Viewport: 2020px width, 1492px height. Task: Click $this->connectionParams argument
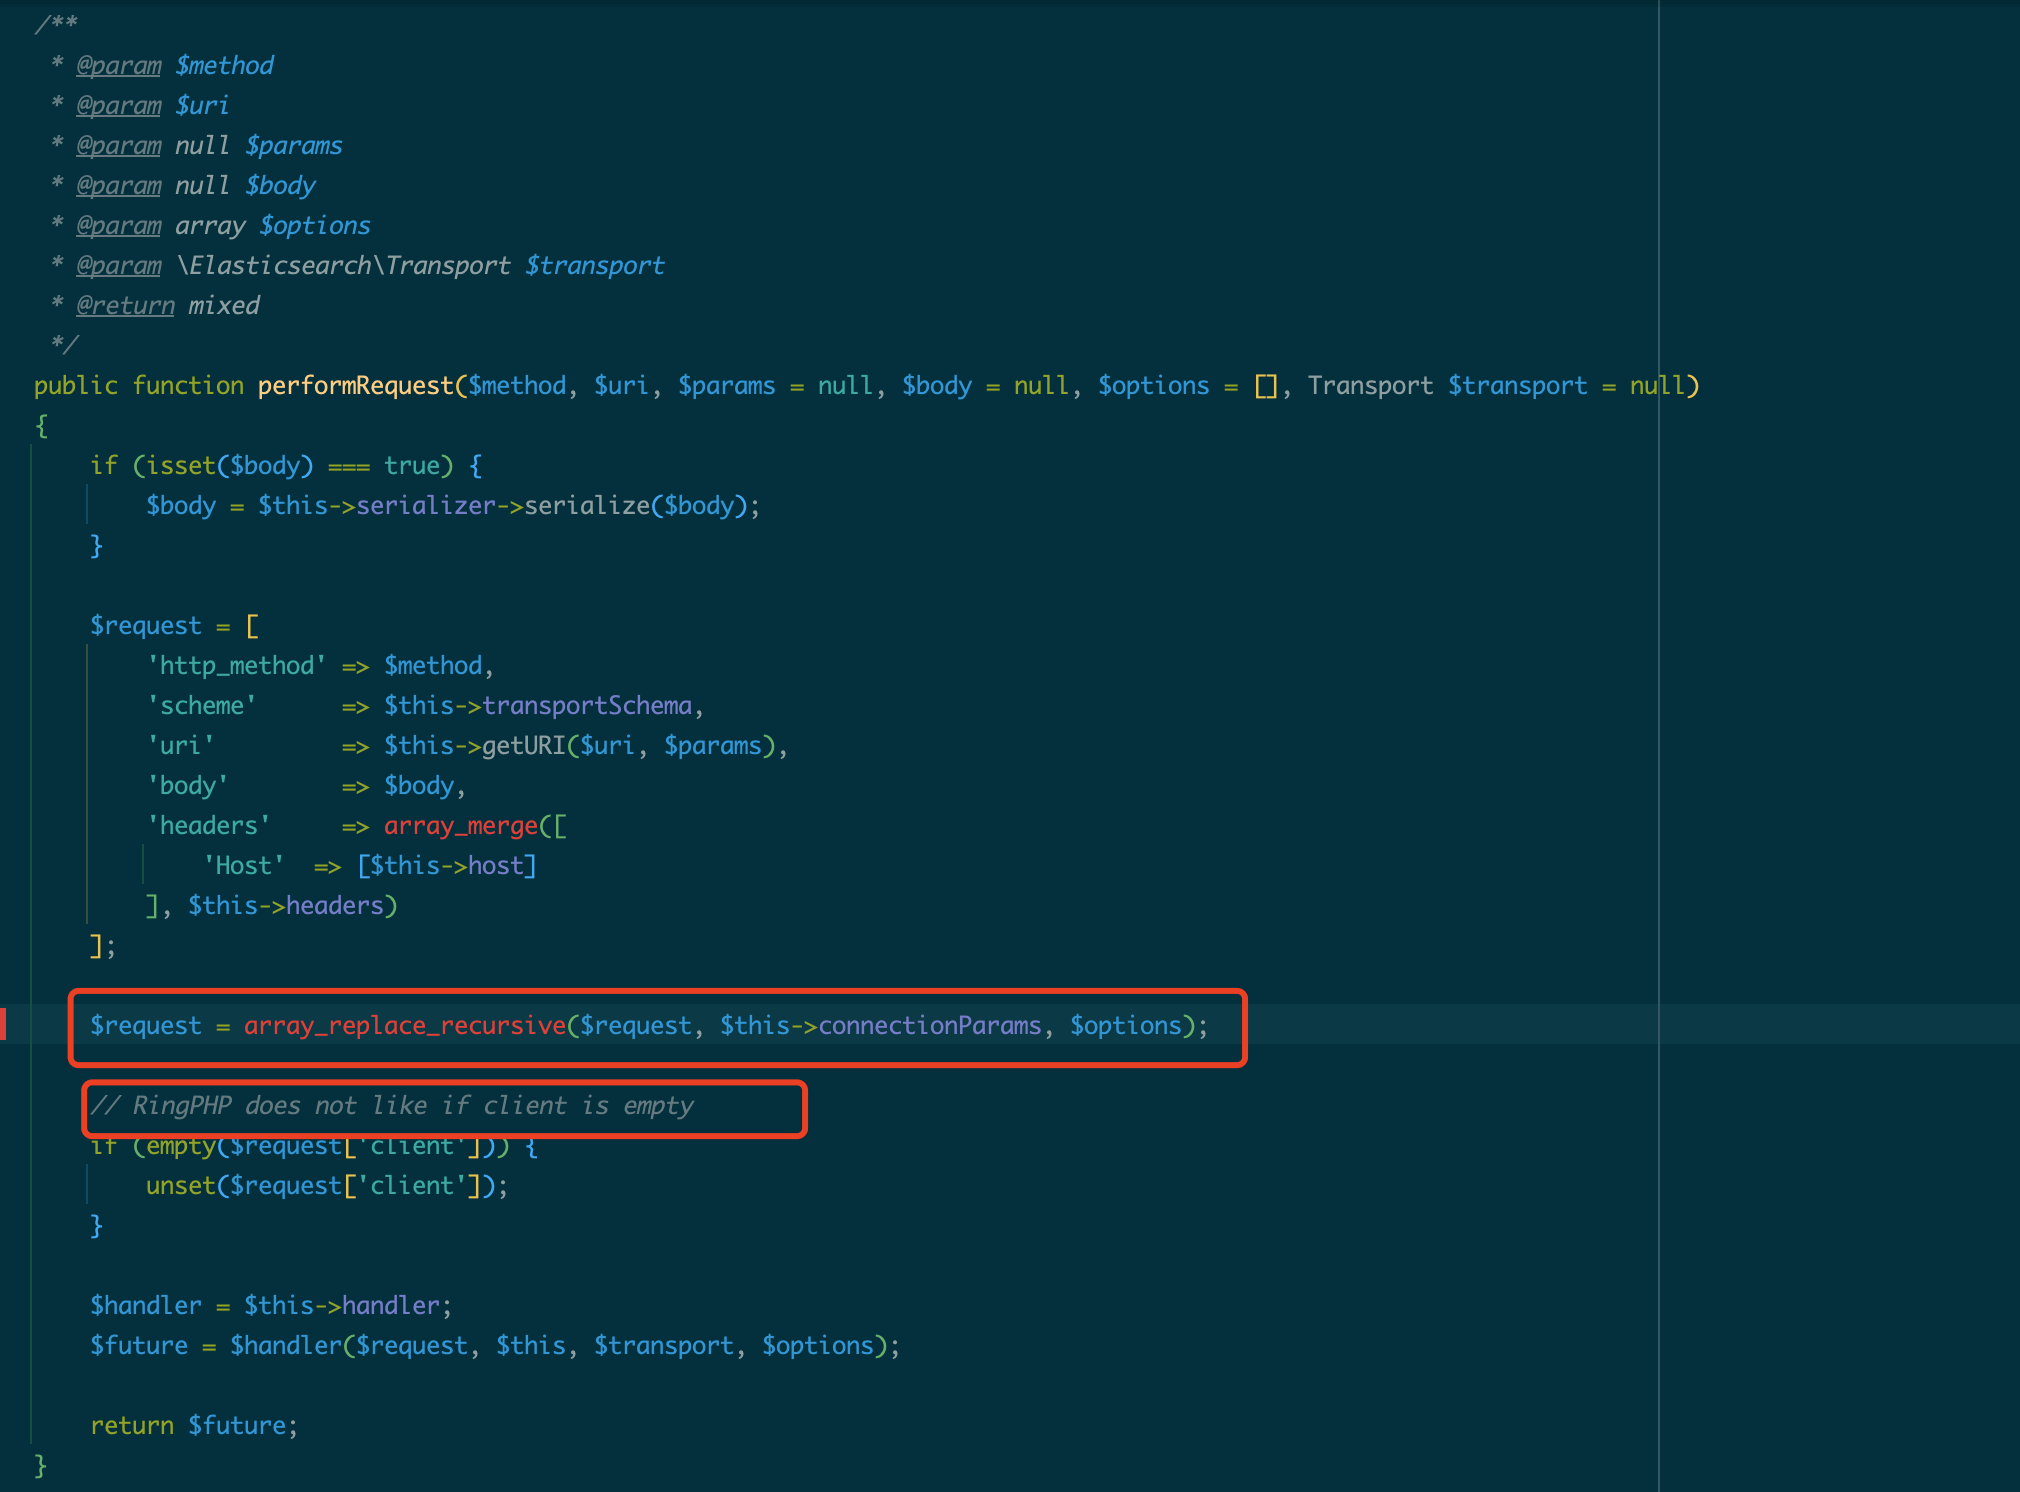tap(881, 1026)
